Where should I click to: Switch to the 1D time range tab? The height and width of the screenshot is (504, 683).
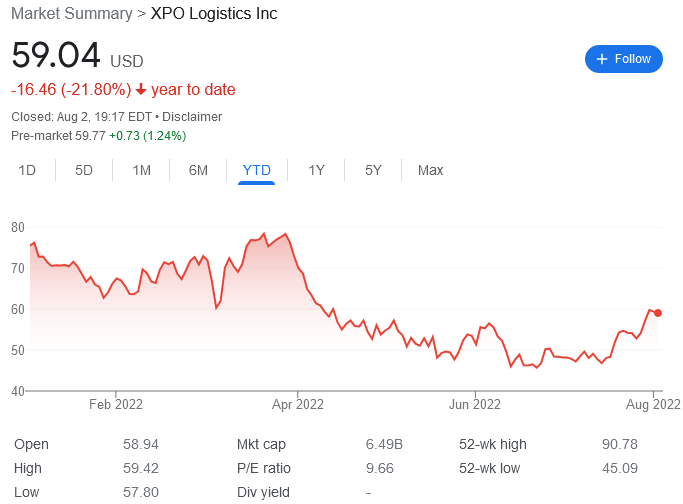pos(27,170)
